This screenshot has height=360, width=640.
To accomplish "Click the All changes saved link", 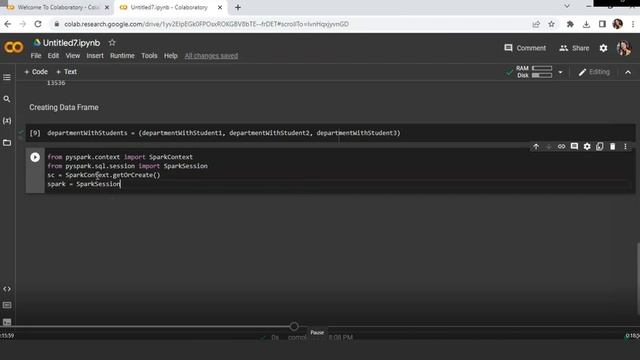I will click(211, 56).
